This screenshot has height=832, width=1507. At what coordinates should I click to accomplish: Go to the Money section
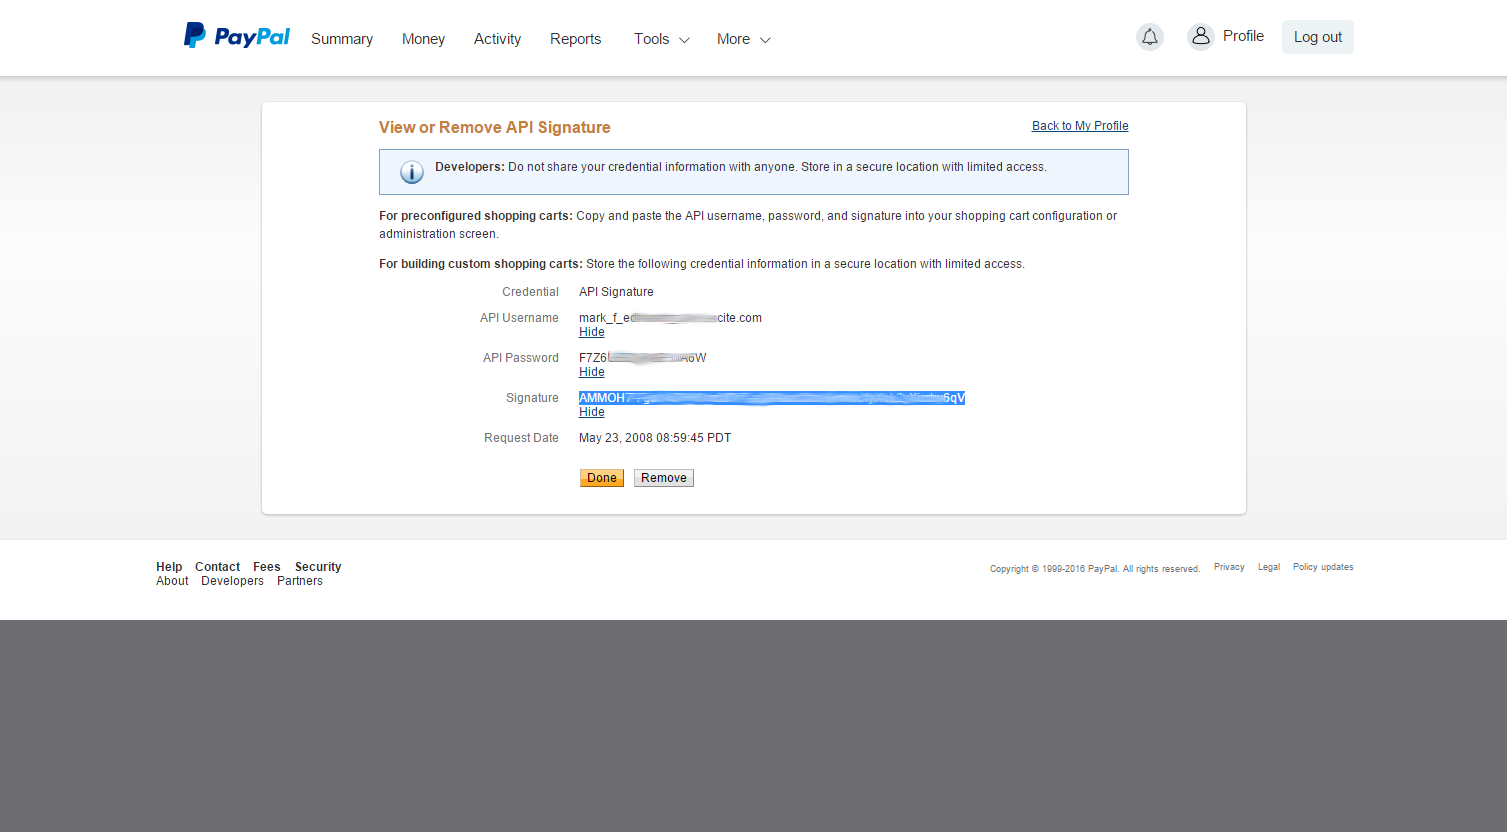click(423, 39)
